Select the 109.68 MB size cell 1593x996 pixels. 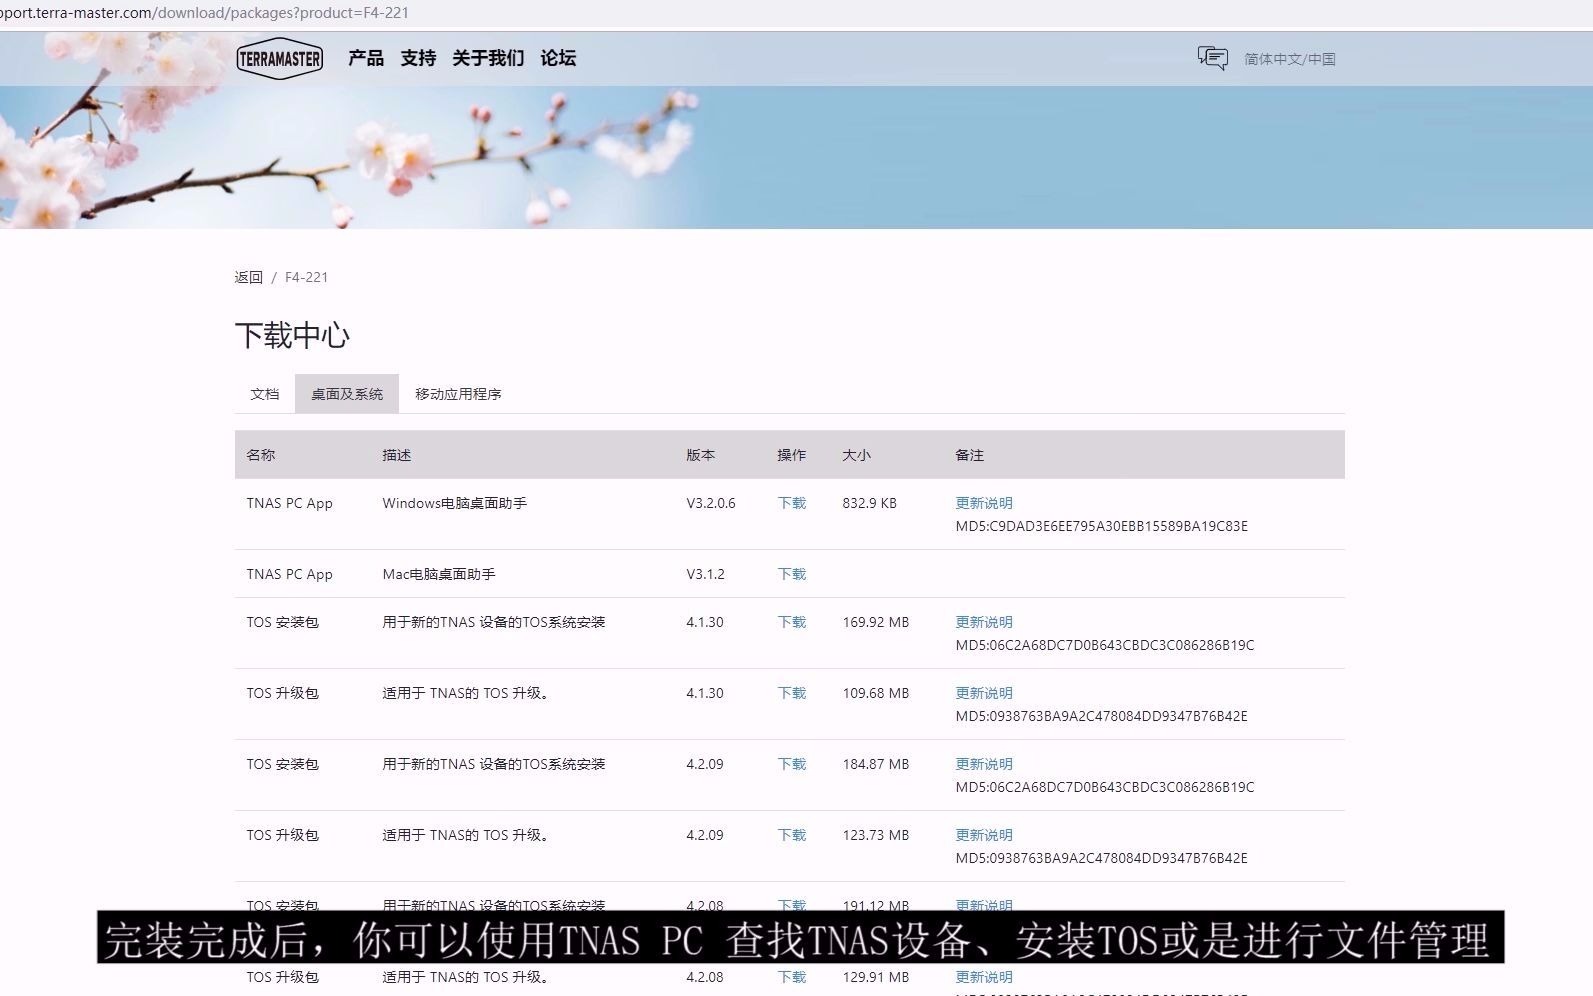pos(876,693)
